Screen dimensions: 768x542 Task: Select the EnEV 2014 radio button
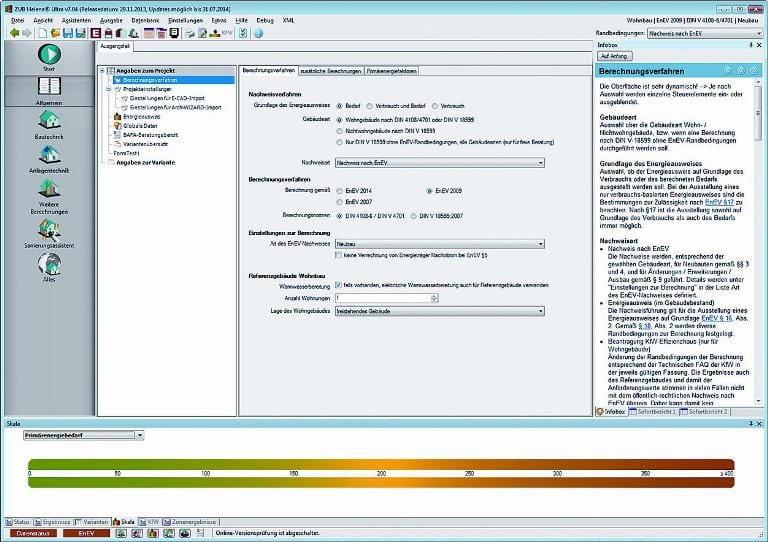point(340,189)
